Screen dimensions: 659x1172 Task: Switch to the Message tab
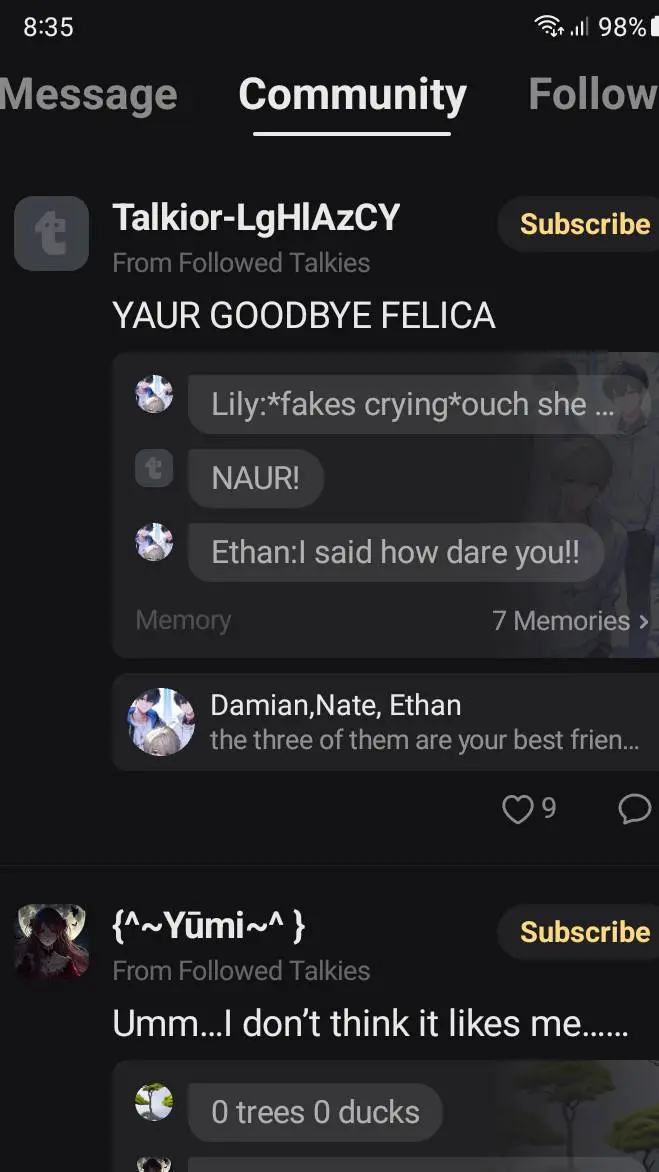(88, 95)
